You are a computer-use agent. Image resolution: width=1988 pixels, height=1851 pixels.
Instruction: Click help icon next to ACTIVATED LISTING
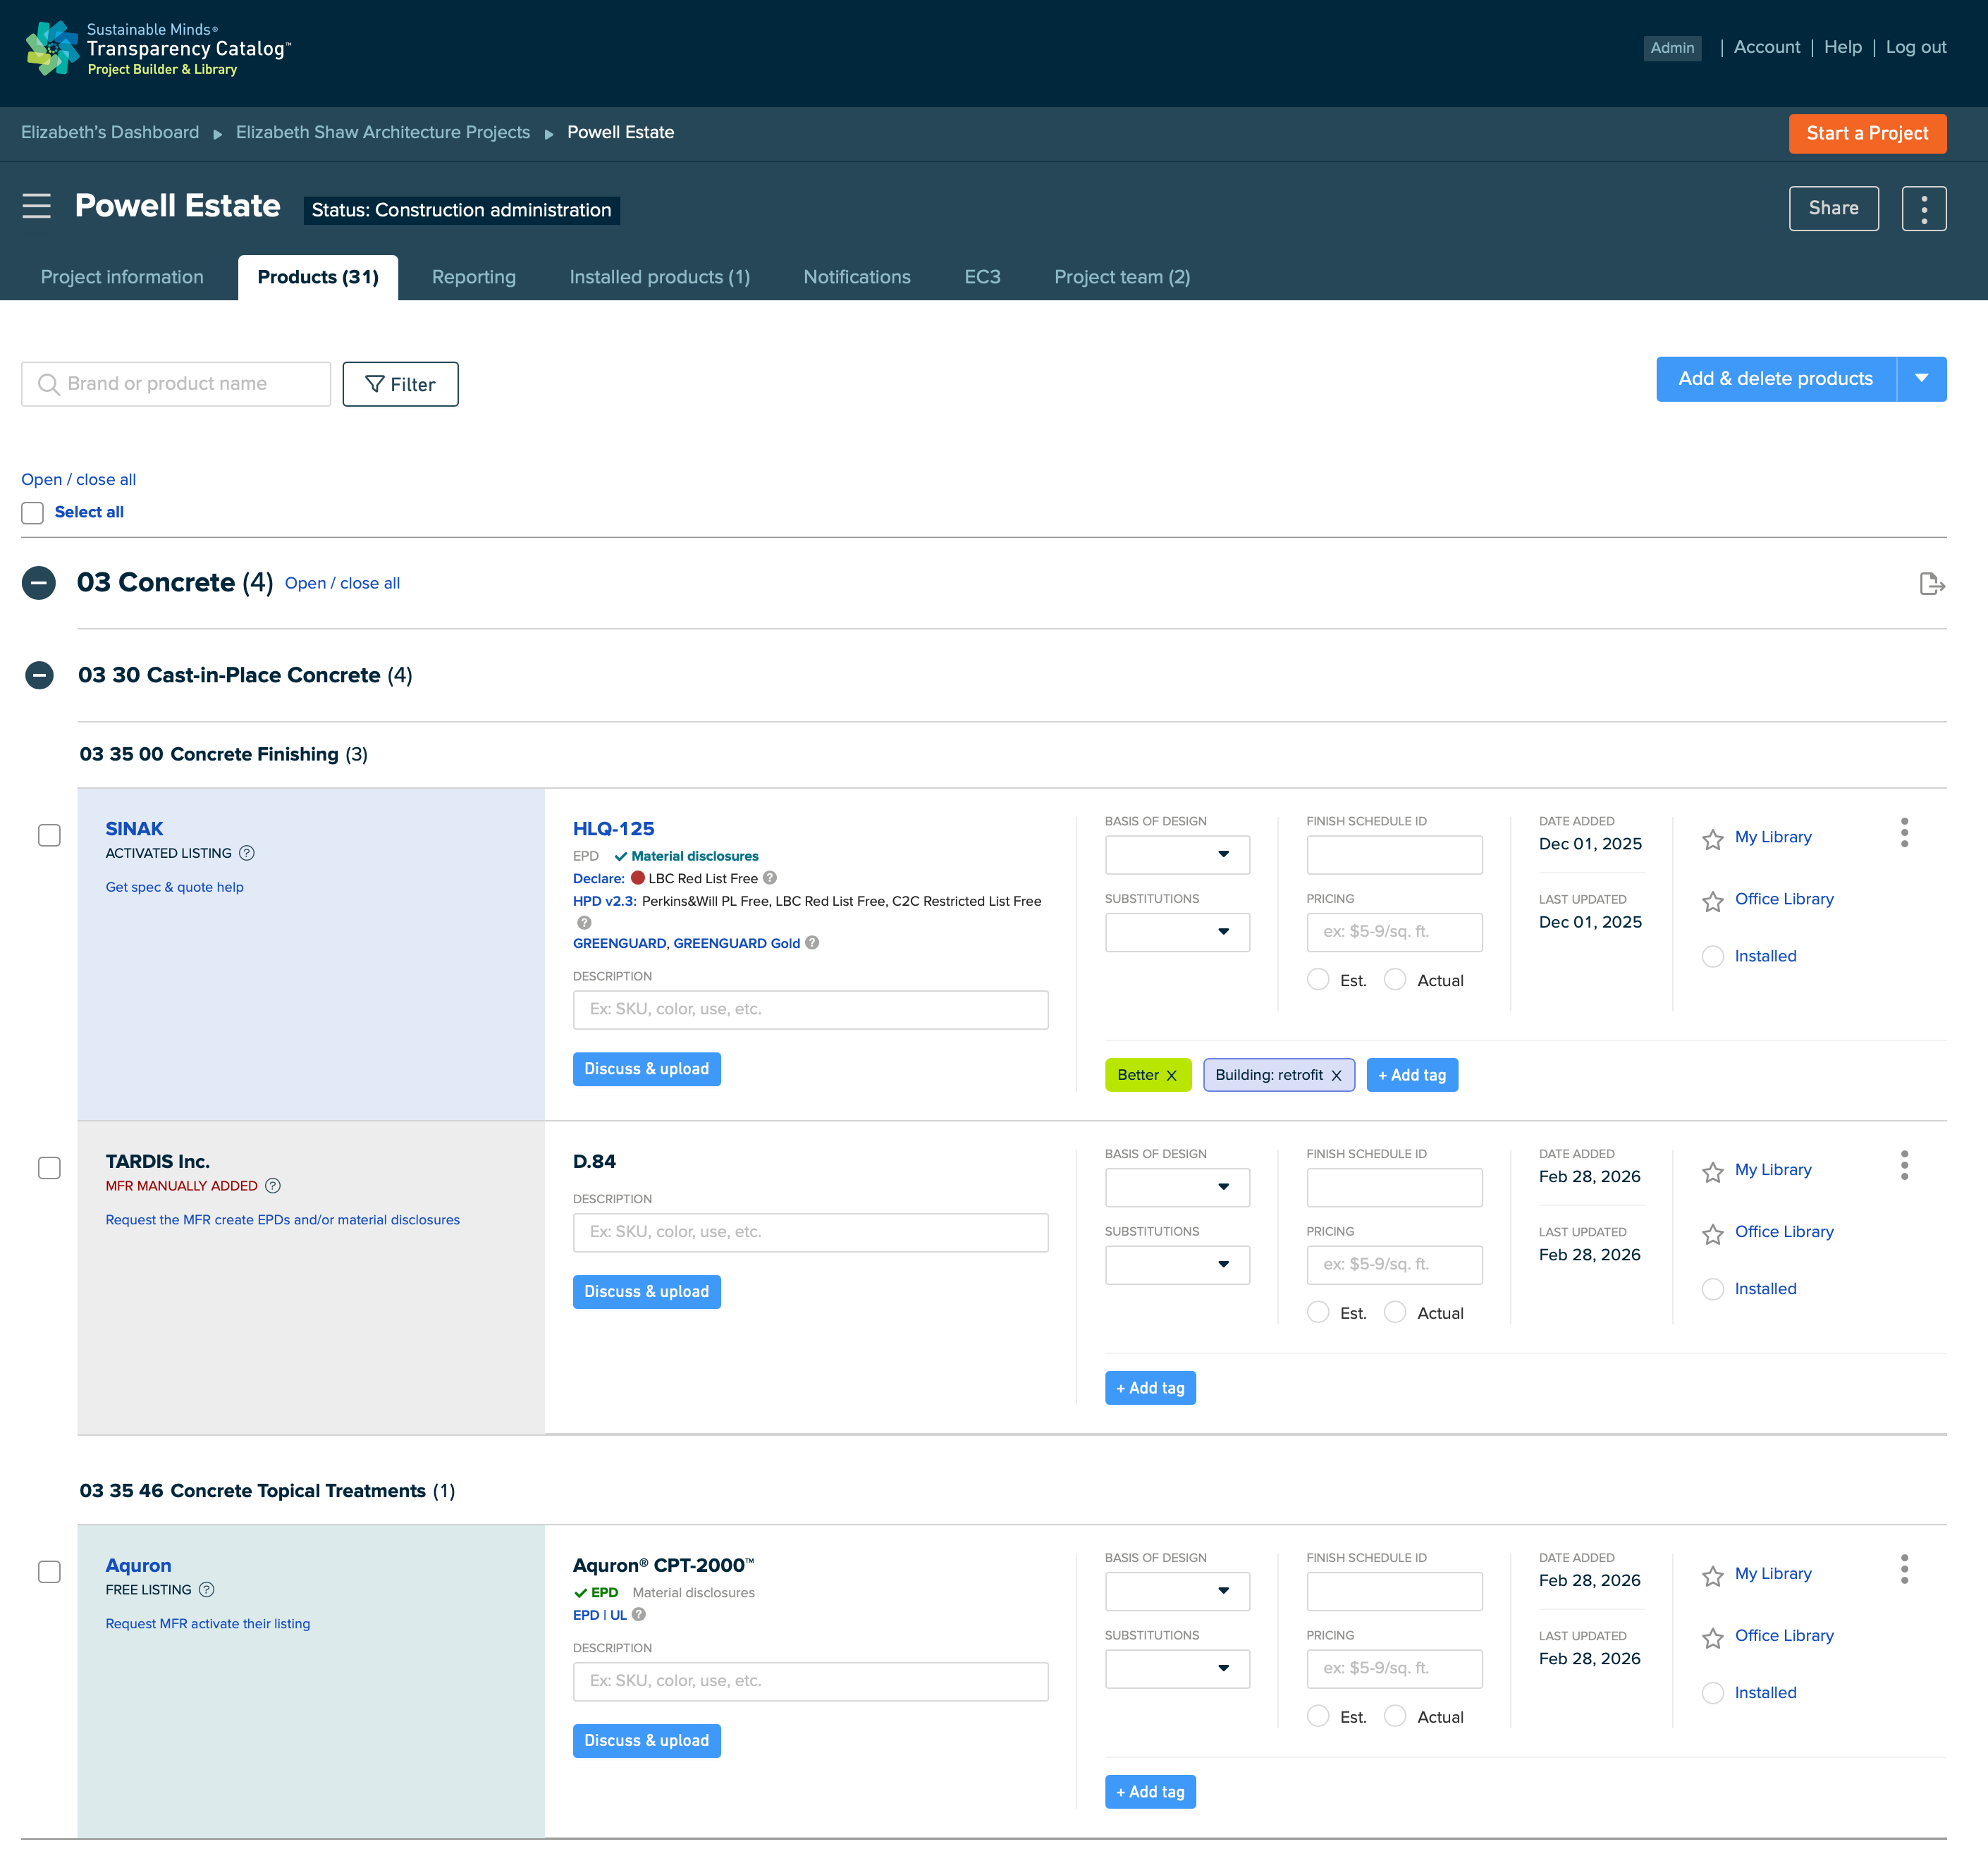tap(247, 853)
